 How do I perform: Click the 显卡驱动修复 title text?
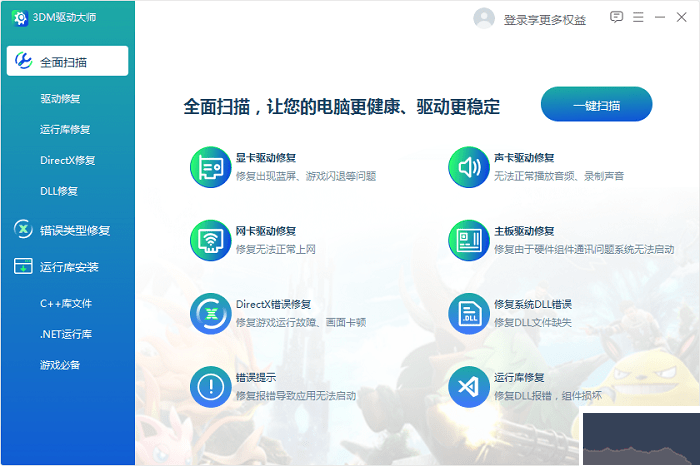266,158
